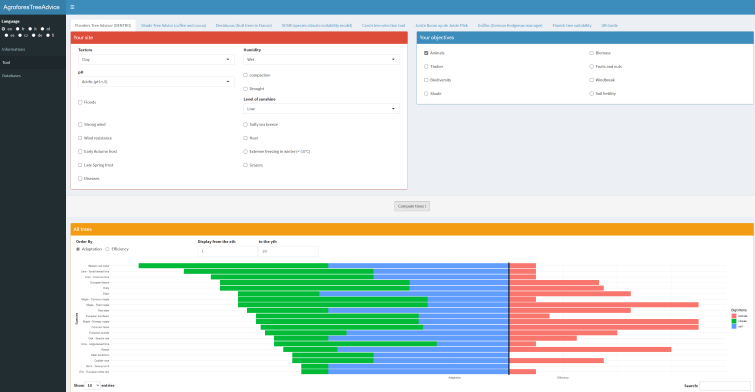This screenshot has height=392, width=755.
Task: Toggle the sidebar hamburger menu icon
Action: 72,7
